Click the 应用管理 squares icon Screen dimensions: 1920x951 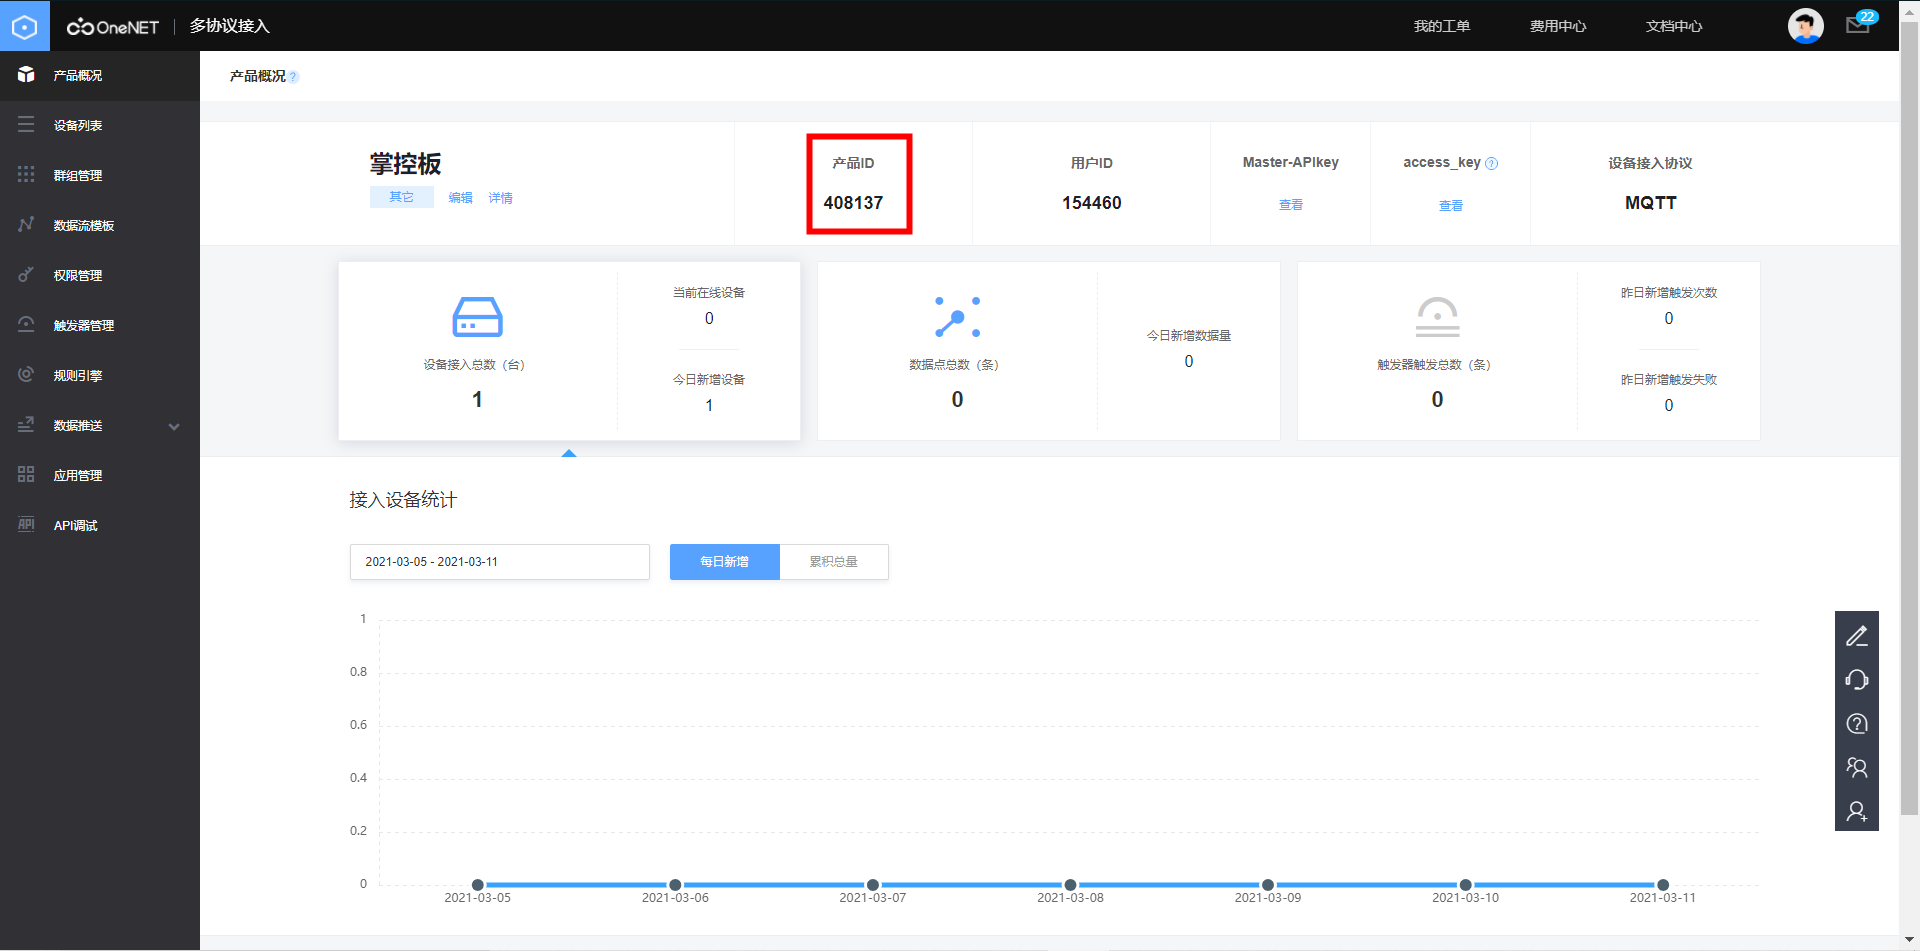coord(26,475)
